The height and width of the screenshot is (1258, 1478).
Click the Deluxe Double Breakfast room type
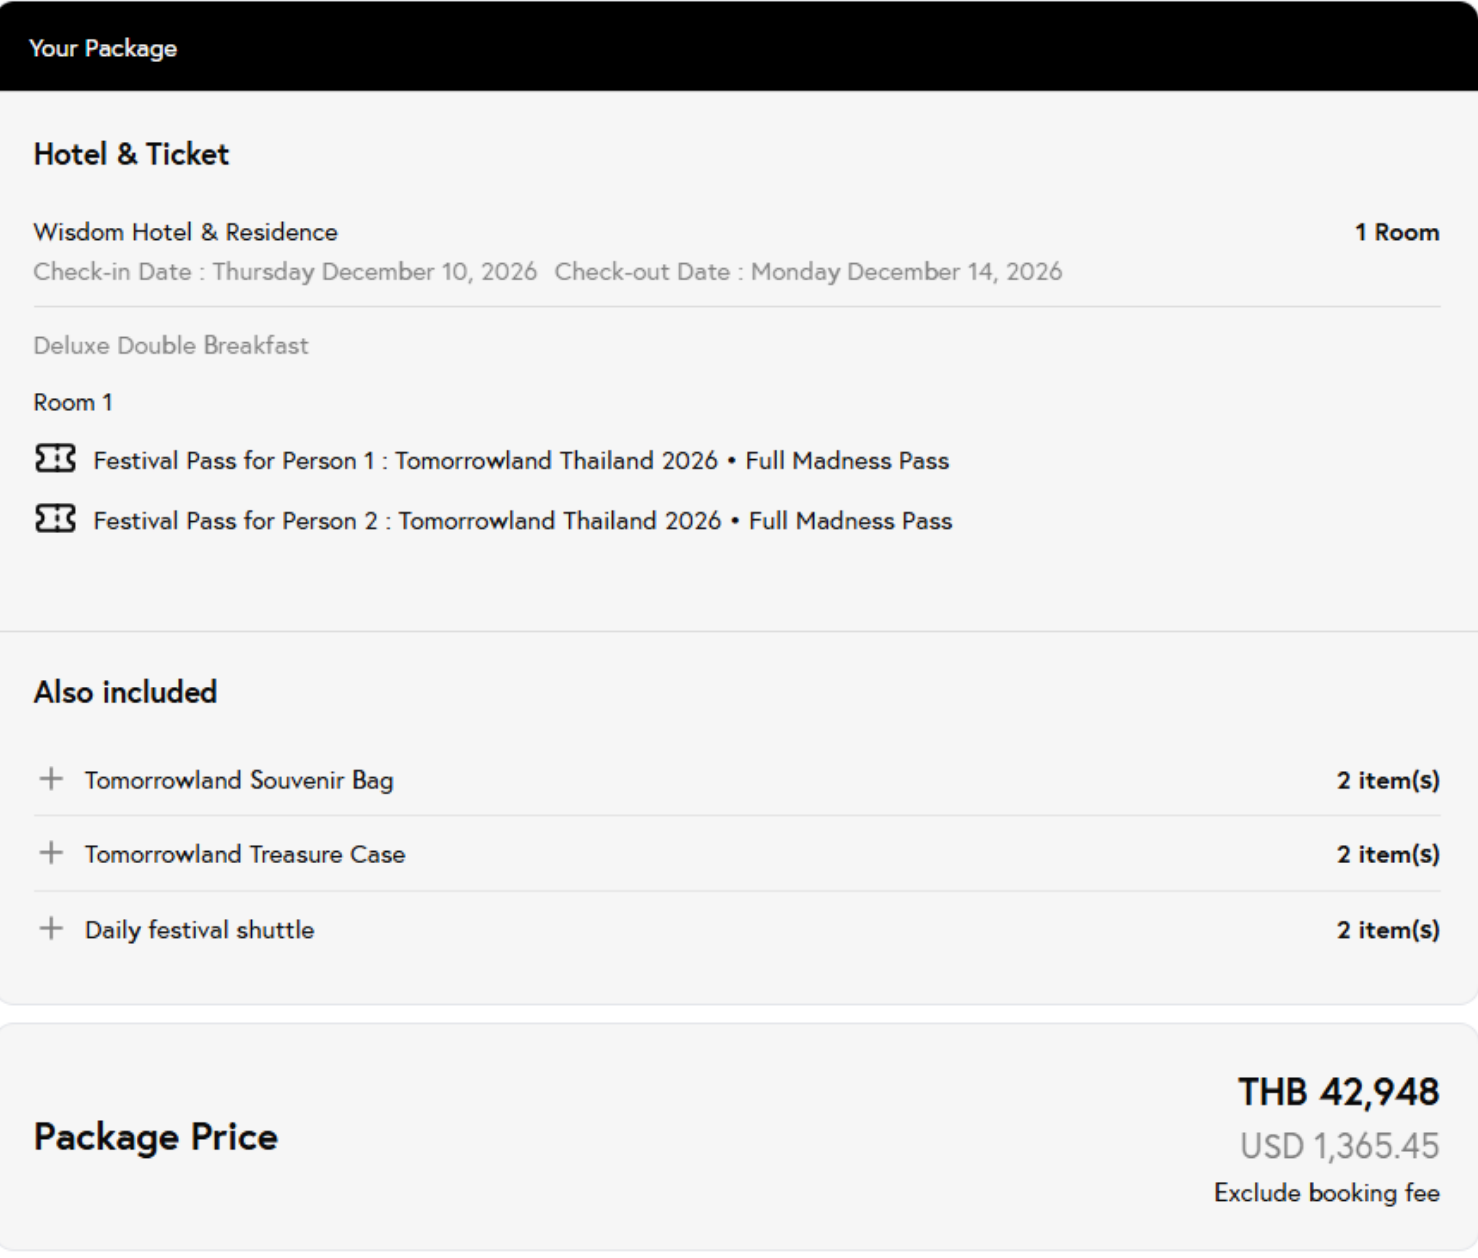(x=171, y=346)
